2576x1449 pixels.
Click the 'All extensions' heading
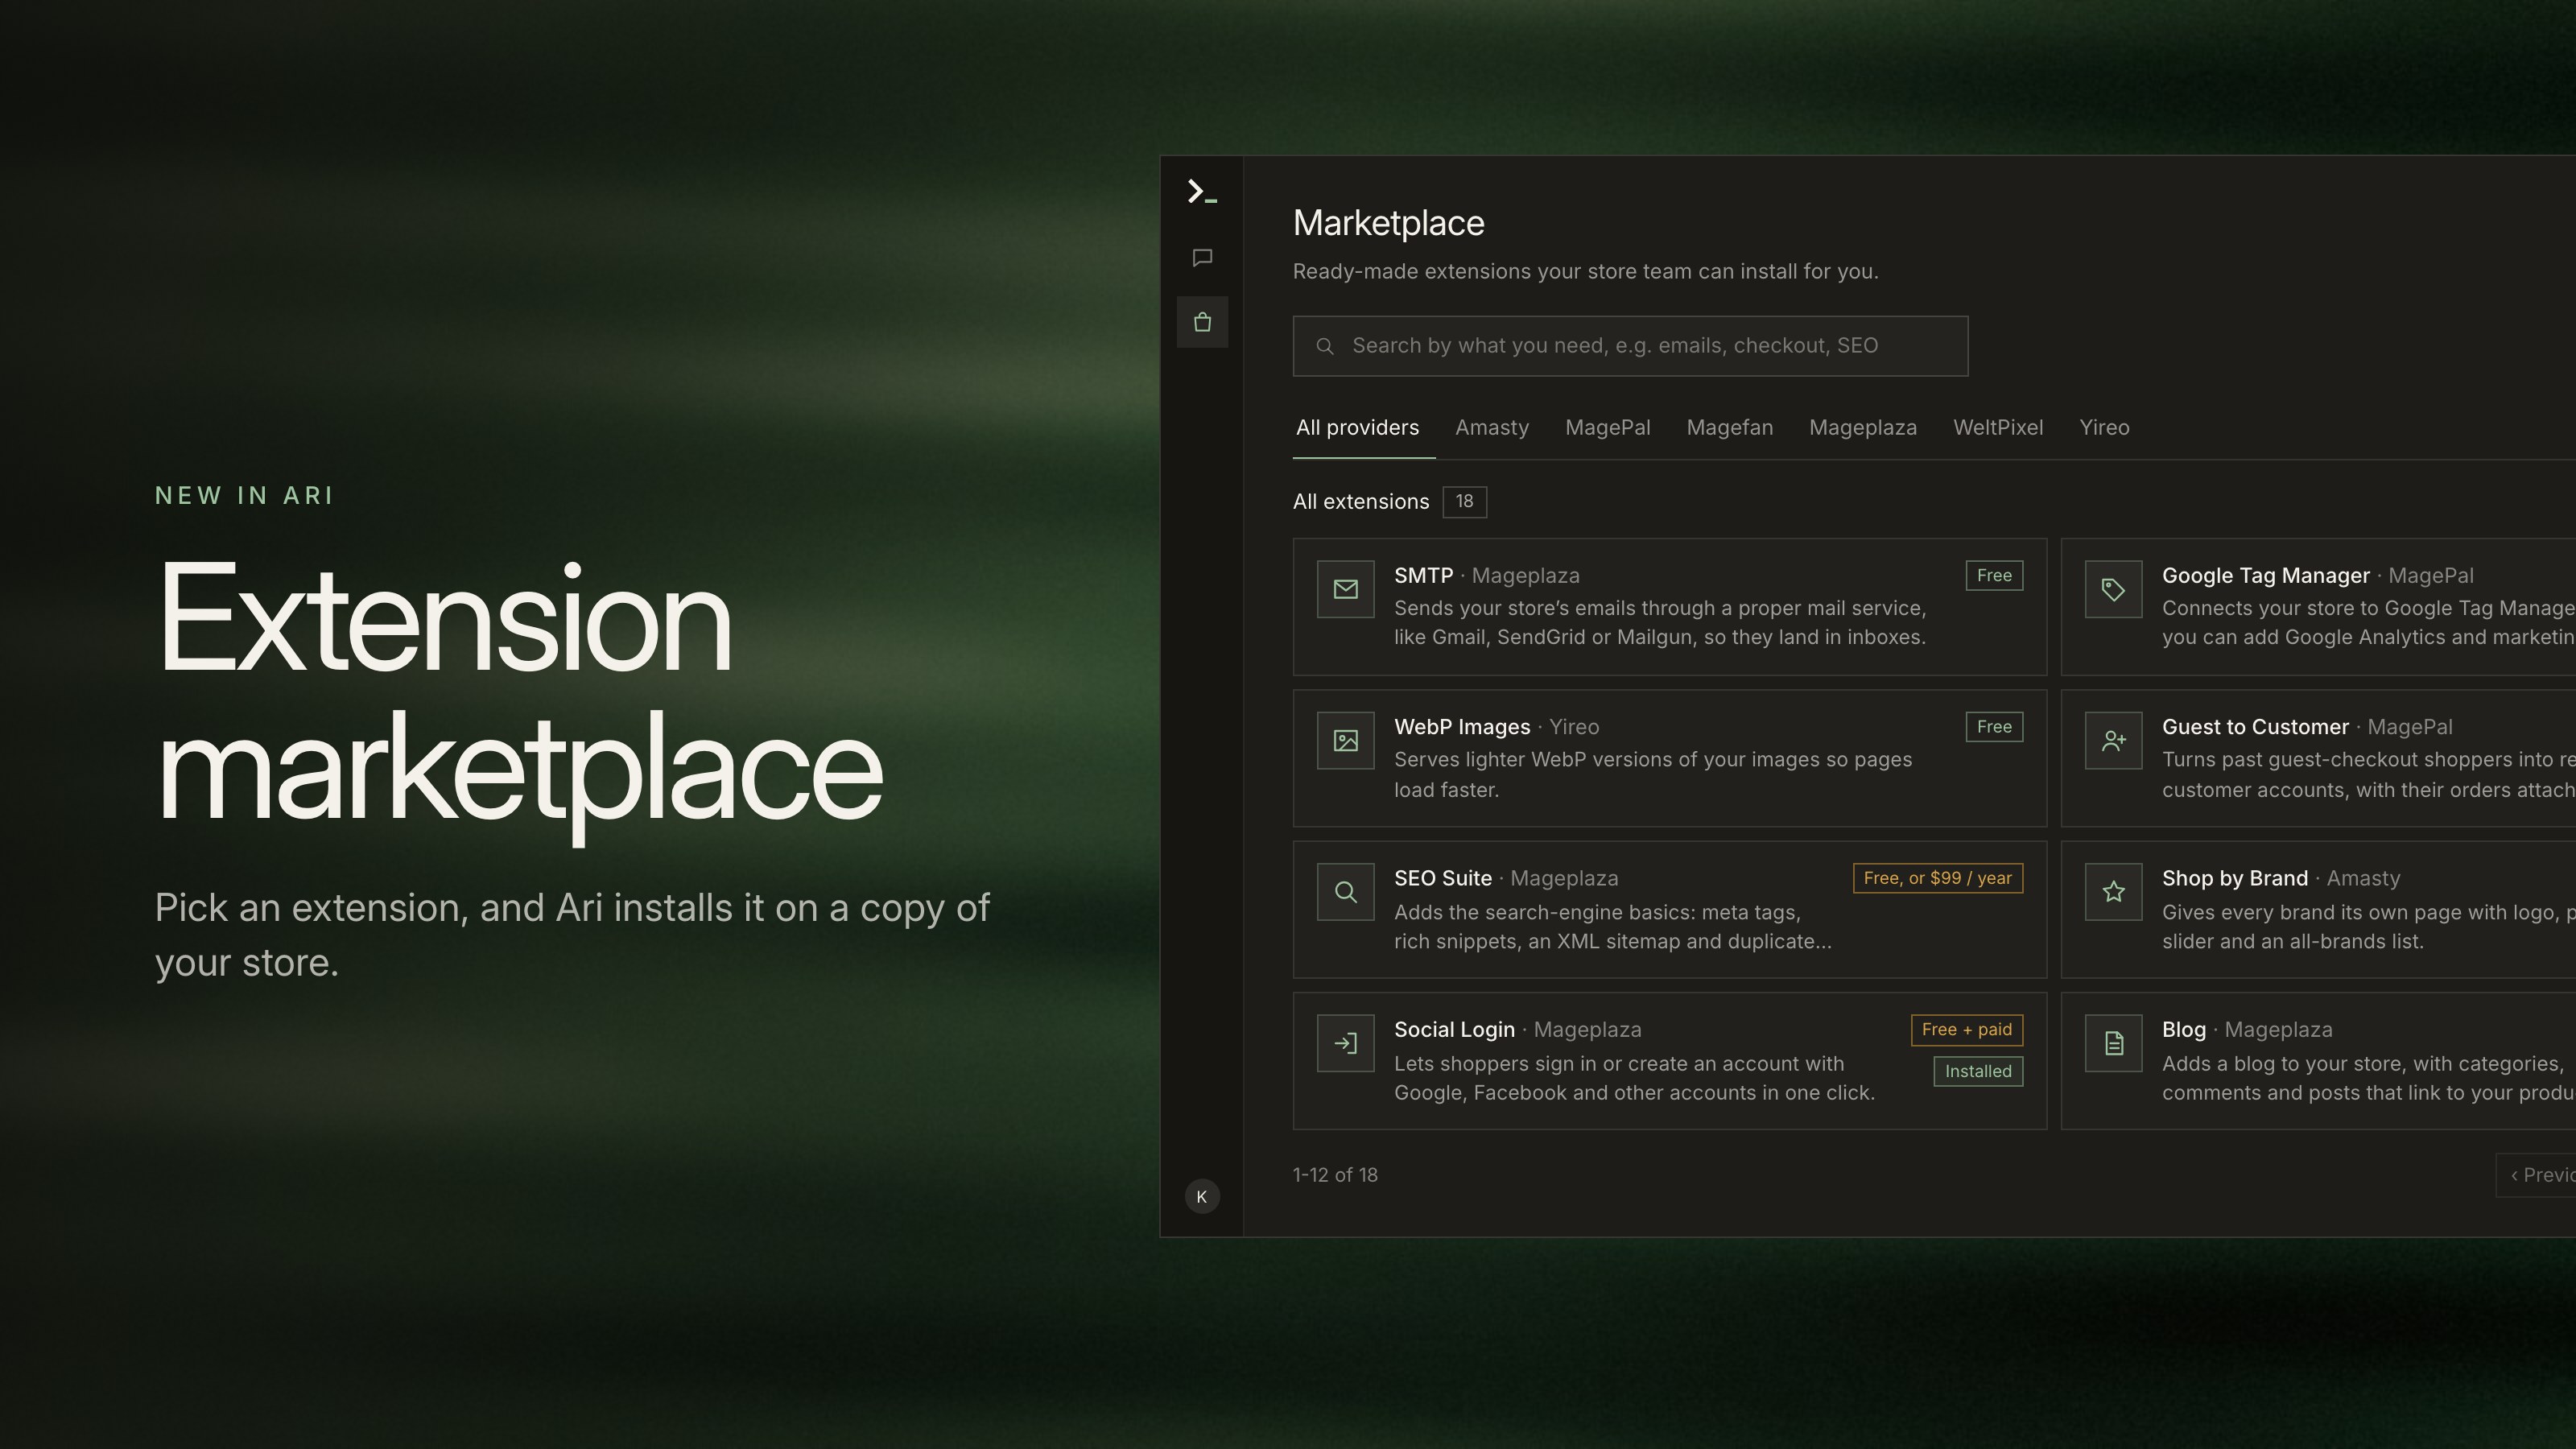tap(1361, 502)
